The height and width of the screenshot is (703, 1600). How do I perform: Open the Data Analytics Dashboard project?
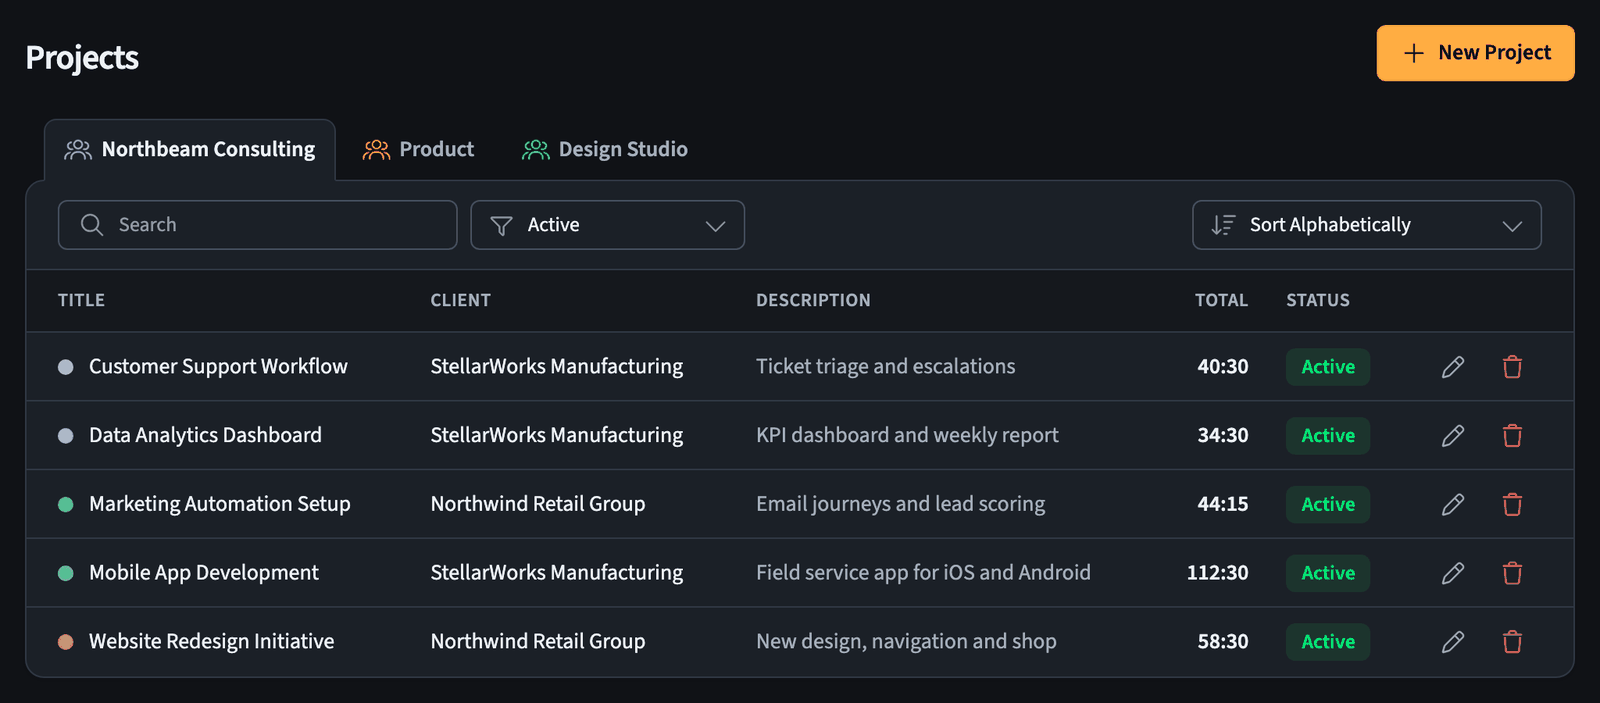(x=205, y=435)
